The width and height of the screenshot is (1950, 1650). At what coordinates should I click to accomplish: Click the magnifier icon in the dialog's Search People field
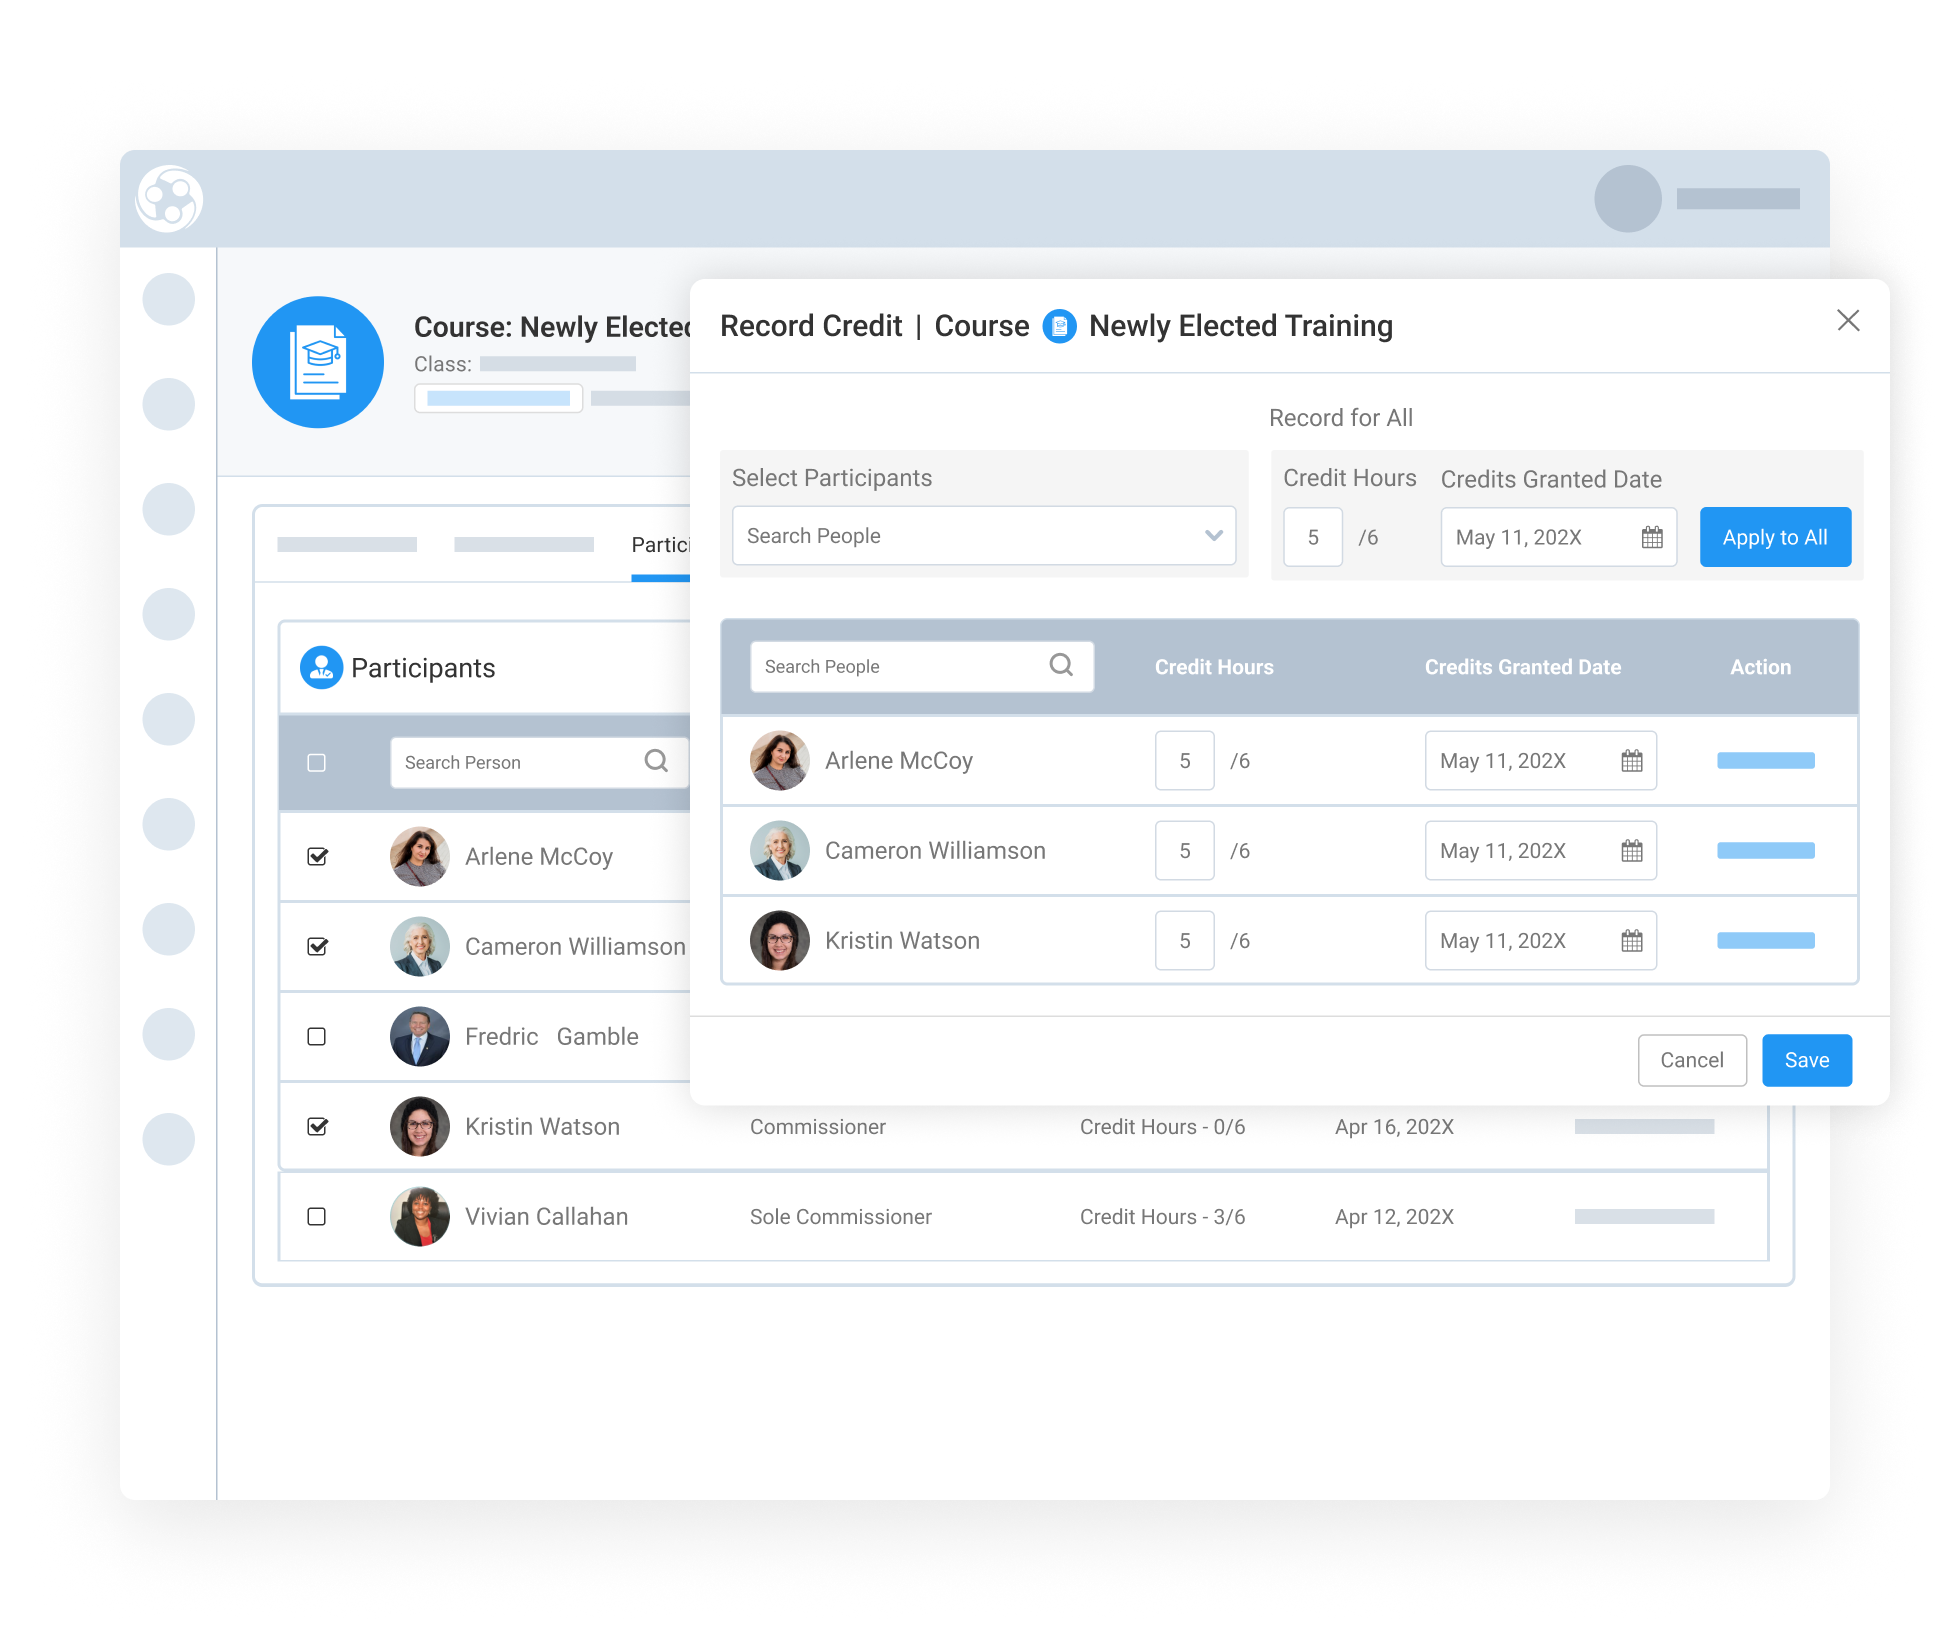point(1061,665)
